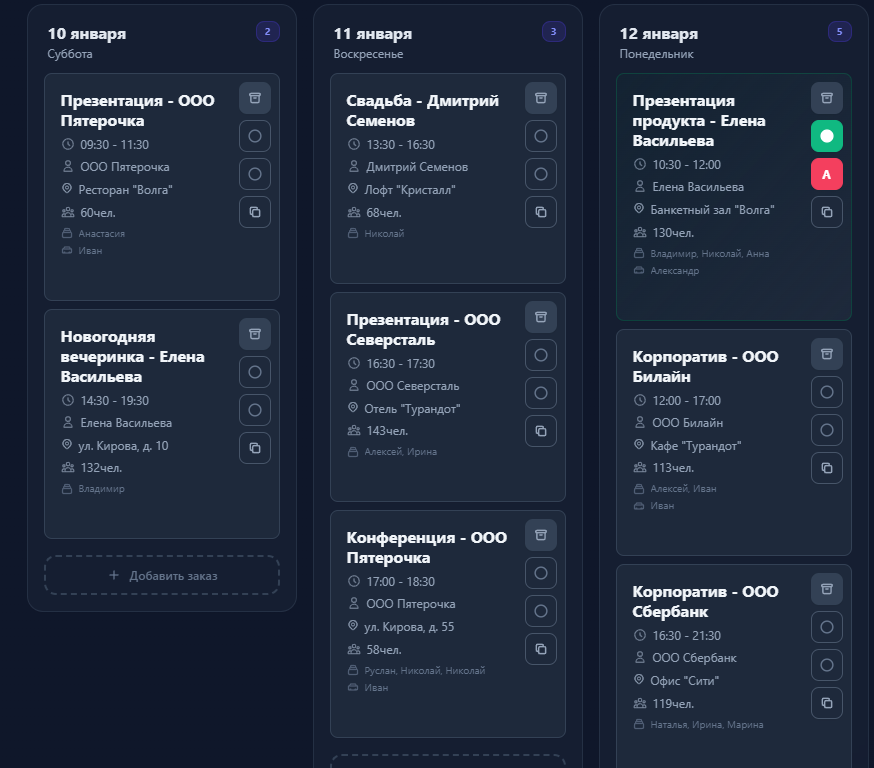Open the Корпоратив - ООО Сбербанк card title
Screen dimensions: 874x768
705,601
